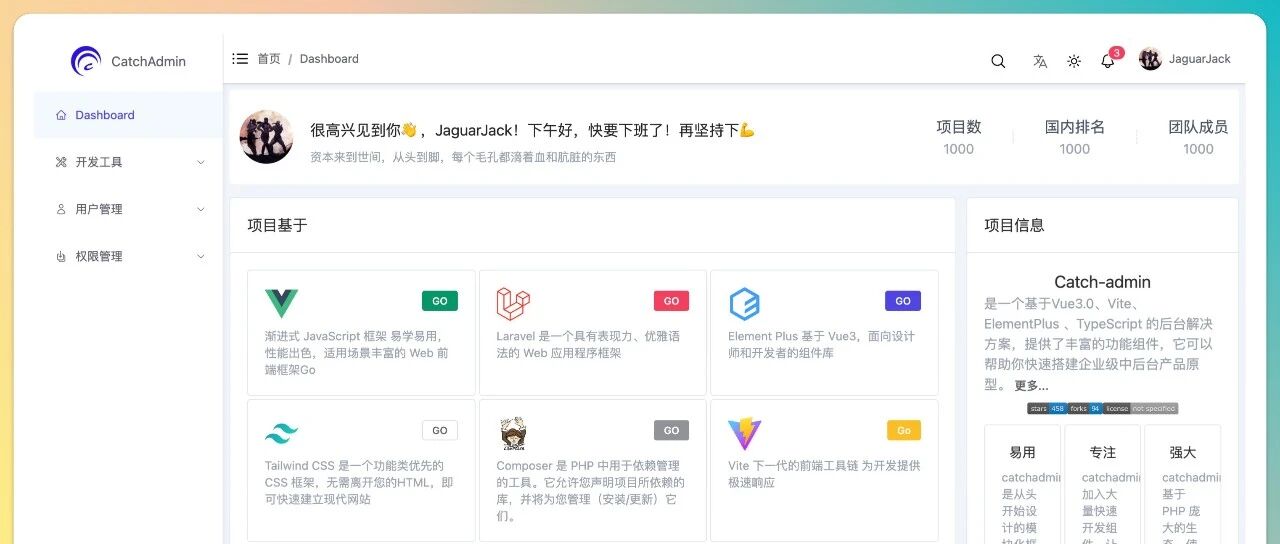Click the 开发工具 tools icon
The width and height of the screenshot is (1280, 544).
click(61, 162)
